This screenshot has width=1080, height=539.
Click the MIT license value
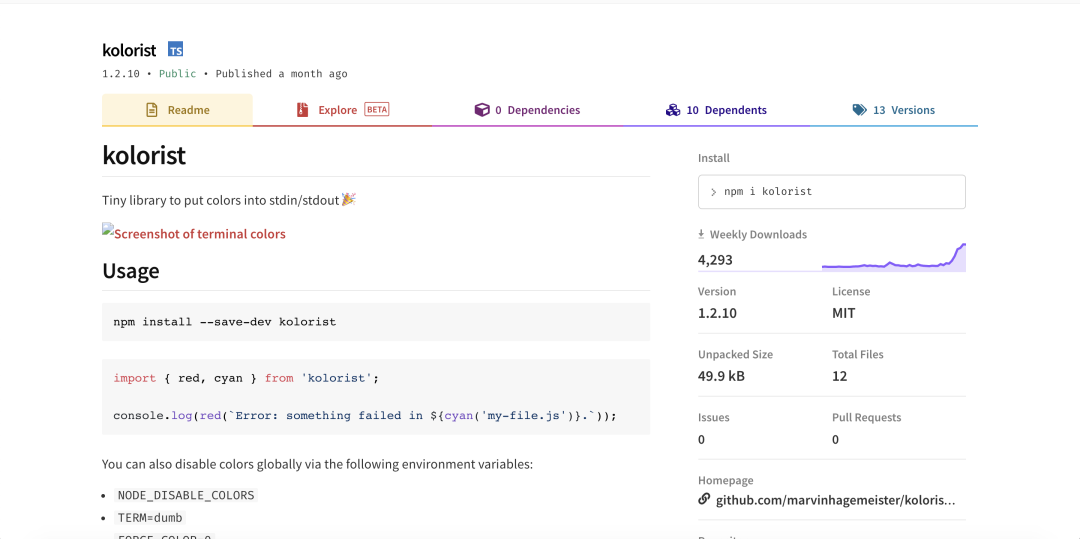pos(844,313)
